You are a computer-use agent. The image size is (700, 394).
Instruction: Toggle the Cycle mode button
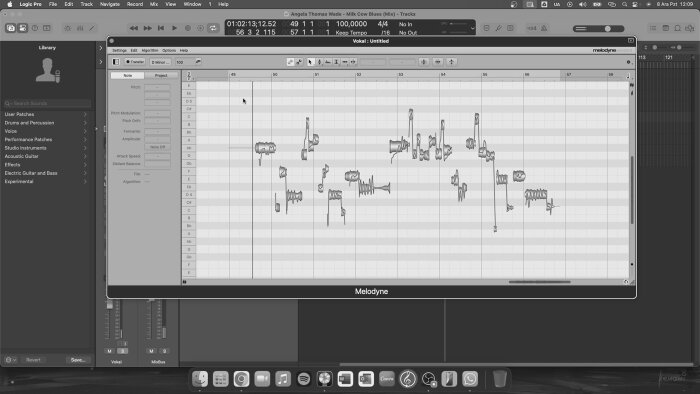coord(213,28)
